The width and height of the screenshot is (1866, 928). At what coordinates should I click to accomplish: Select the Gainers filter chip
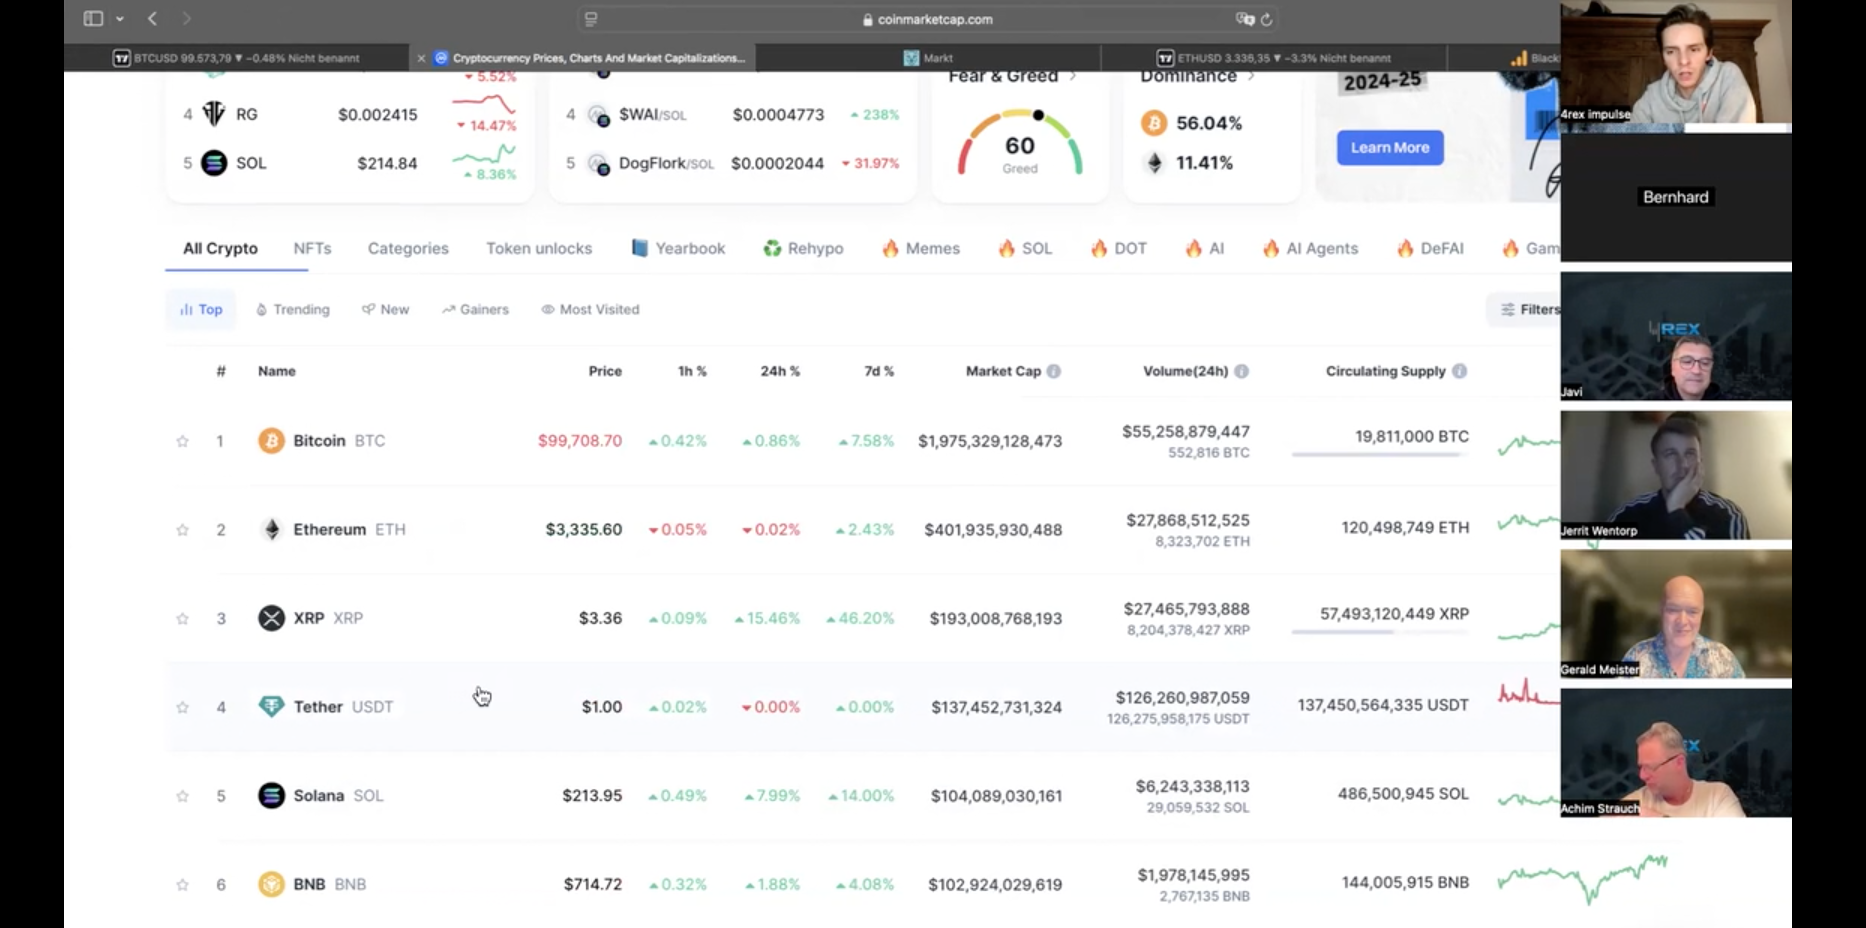(x=475, y=309)
